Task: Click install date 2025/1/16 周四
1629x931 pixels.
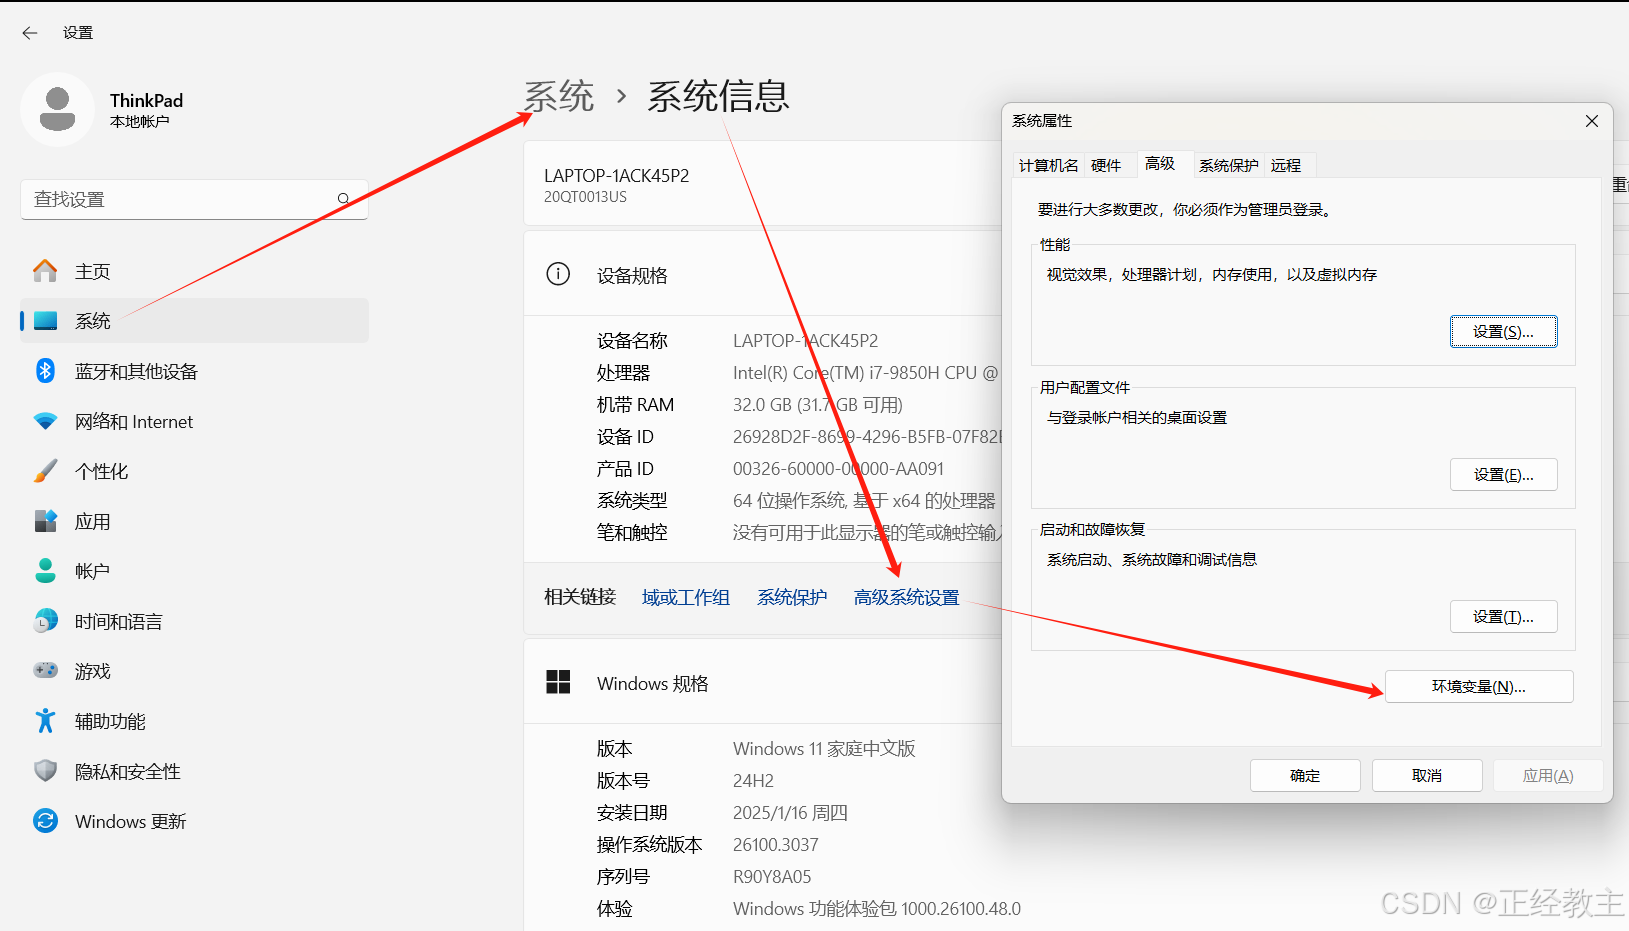Action: pos(790,812)
